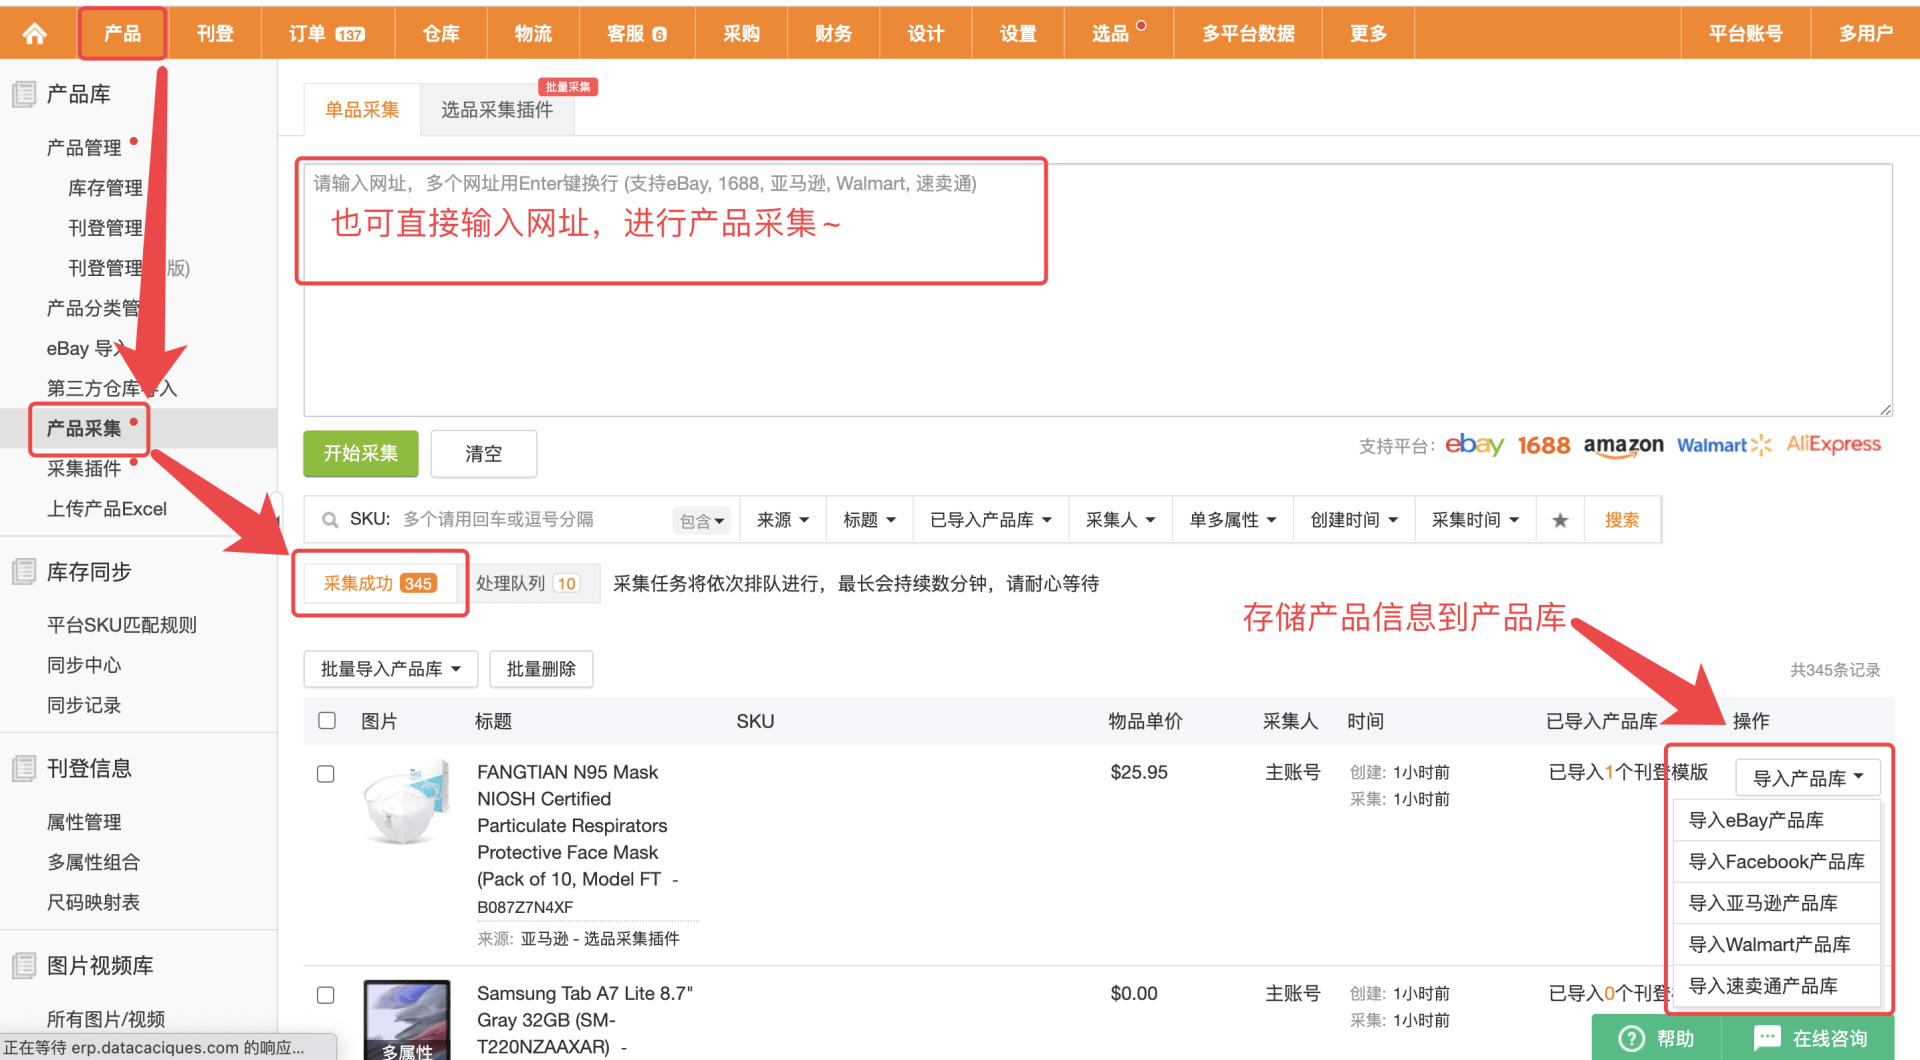This screenshot has height=1060, width=1920.
Task: Click into the URL collection text area
Action: pos(1098,290)
